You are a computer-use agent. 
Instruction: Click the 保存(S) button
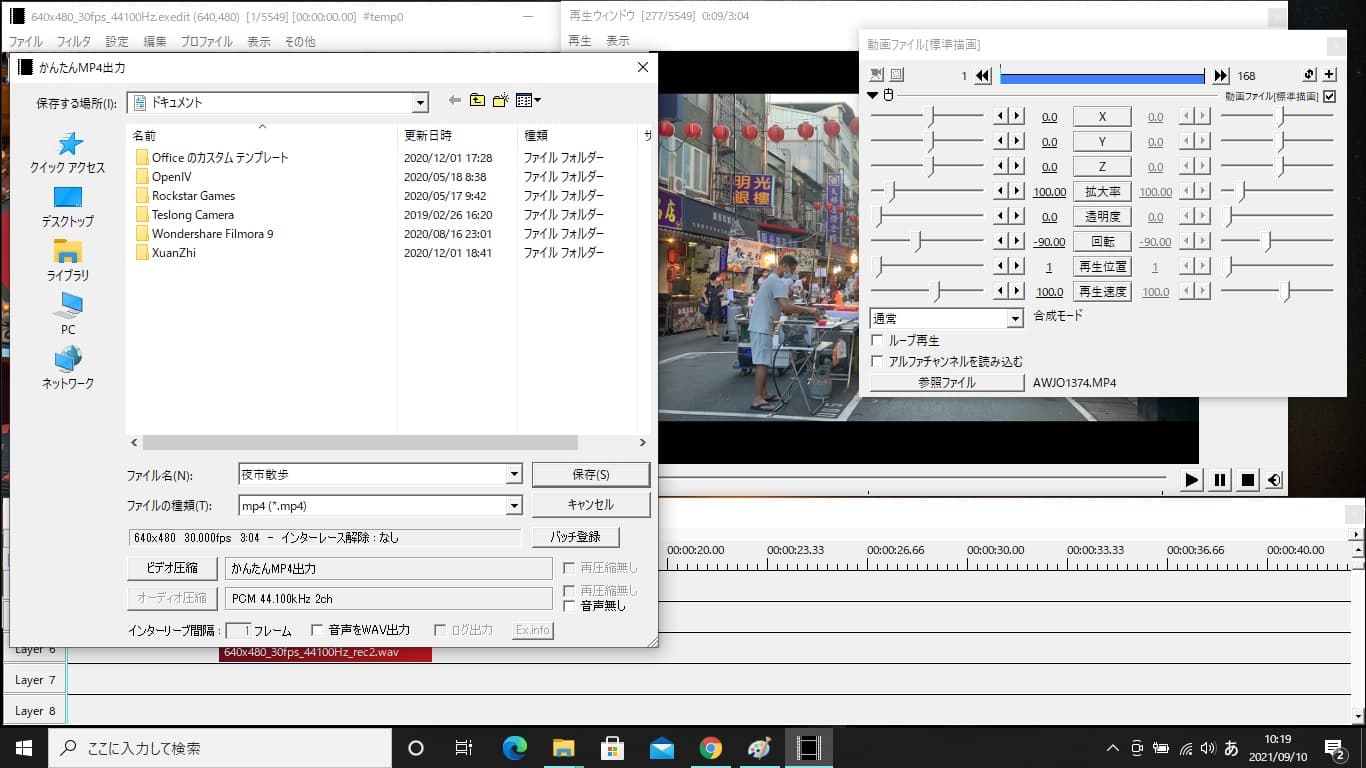tap(590, 474)
